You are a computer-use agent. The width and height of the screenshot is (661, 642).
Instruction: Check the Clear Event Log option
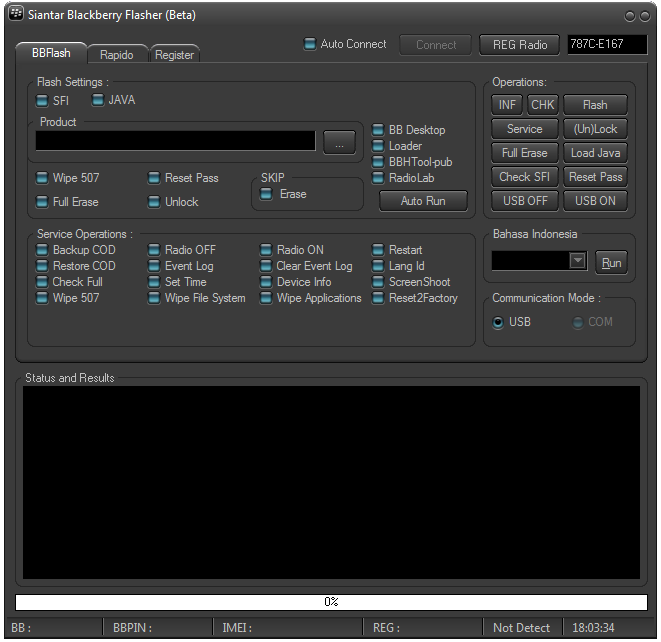(266, 266)
